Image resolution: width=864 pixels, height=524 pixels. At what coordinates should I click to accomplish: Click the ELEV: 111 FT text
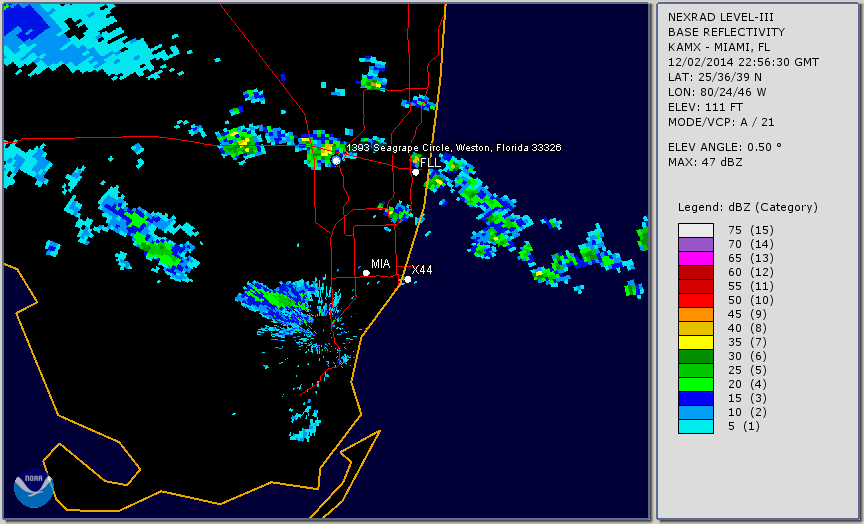tap(705, 107)
